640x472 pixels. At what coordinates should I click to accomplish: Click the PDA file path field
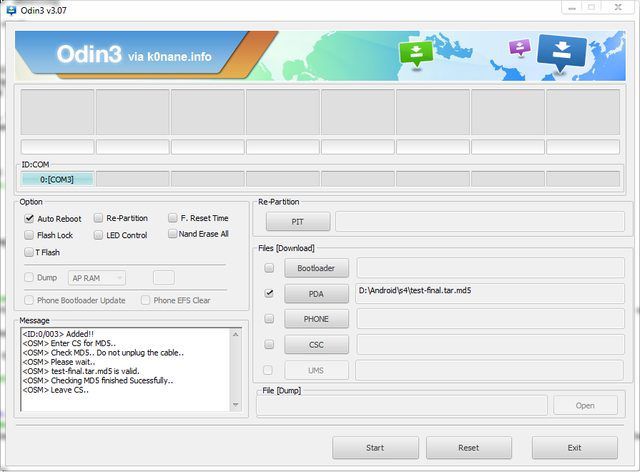(493, 293)
